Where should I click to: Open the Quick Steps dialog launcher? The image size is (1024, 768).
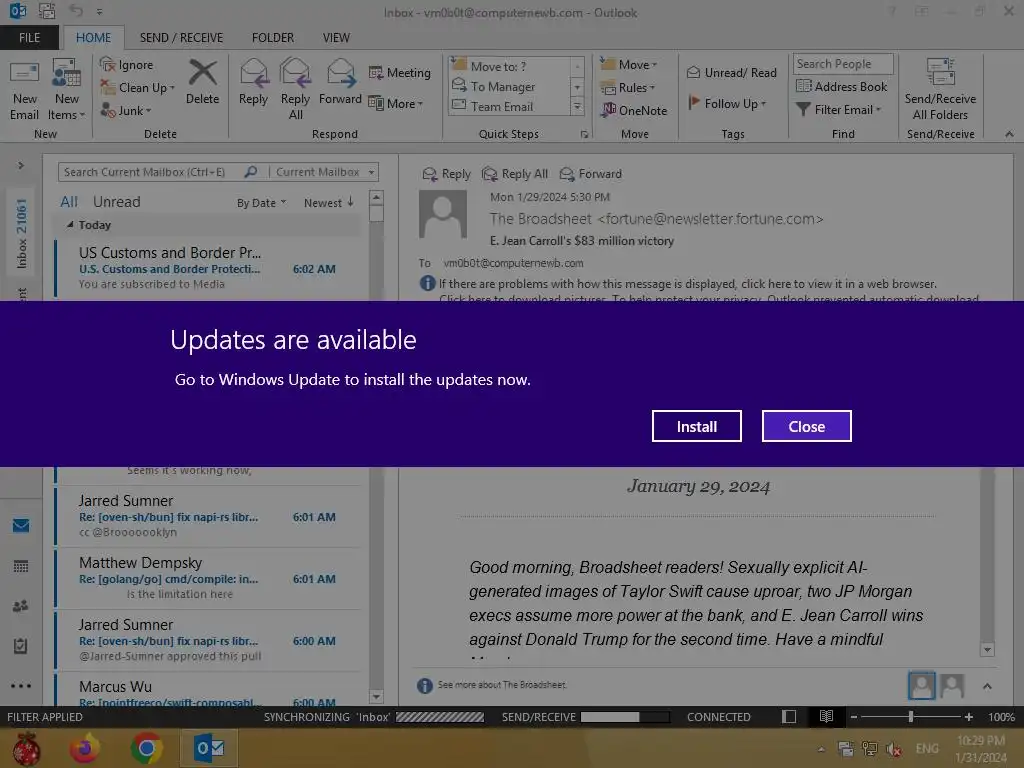click(x=584, y=135)
